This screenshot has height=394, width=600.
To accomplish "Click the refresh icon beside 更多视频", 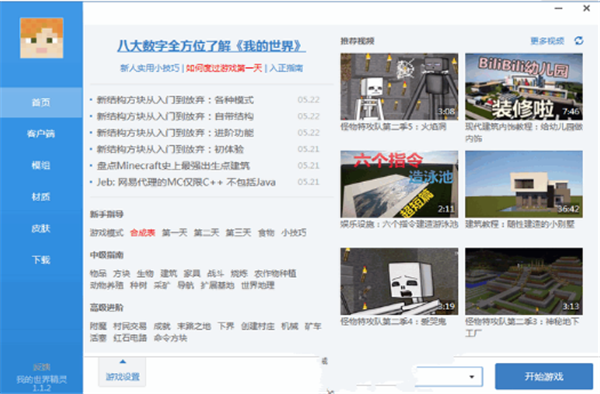I will point(579,41).
